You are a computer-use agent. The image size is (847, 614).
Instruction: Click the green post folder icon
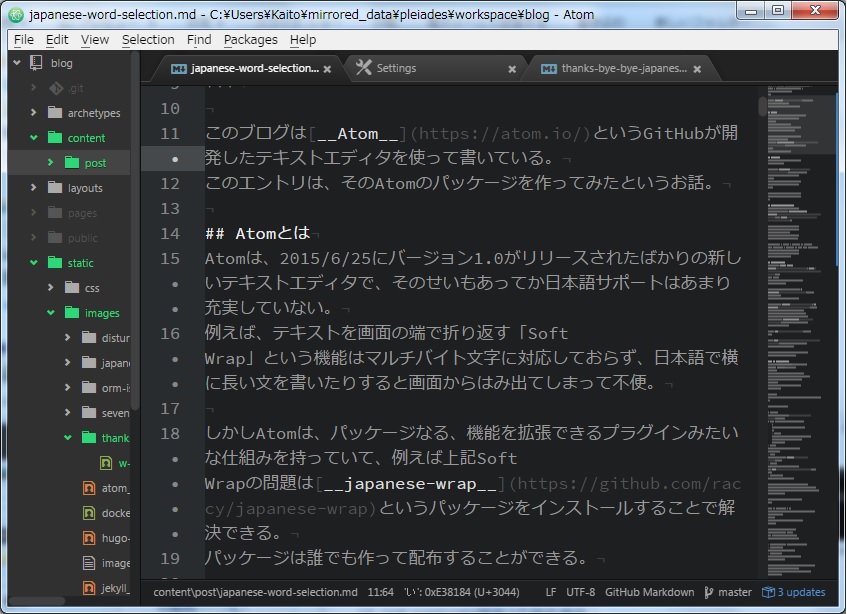click(x=72, y=162)
